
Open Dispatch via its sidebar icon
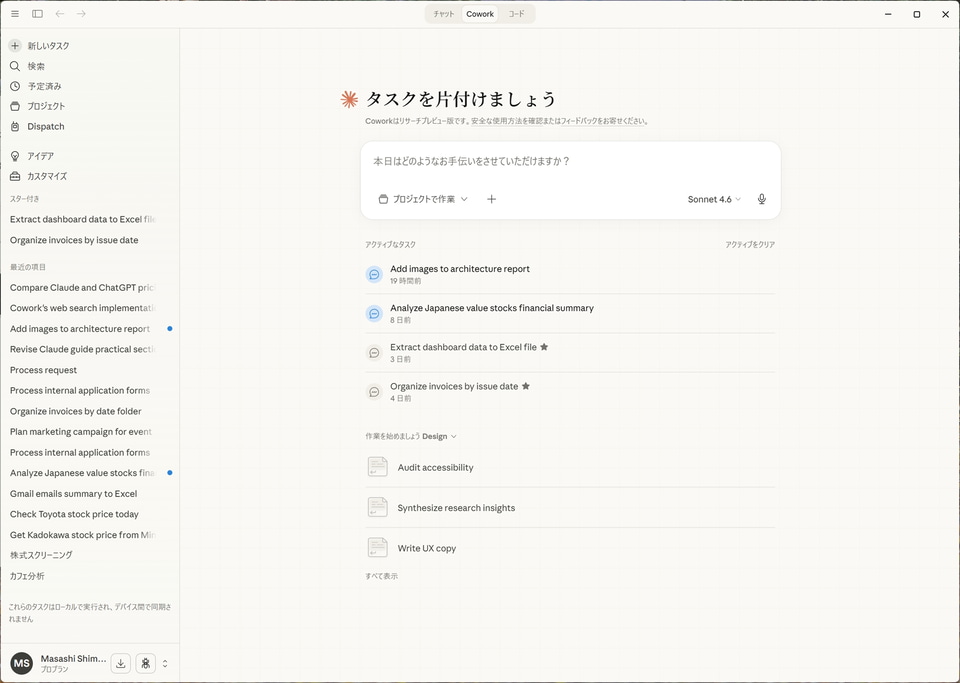click(15, 127)
